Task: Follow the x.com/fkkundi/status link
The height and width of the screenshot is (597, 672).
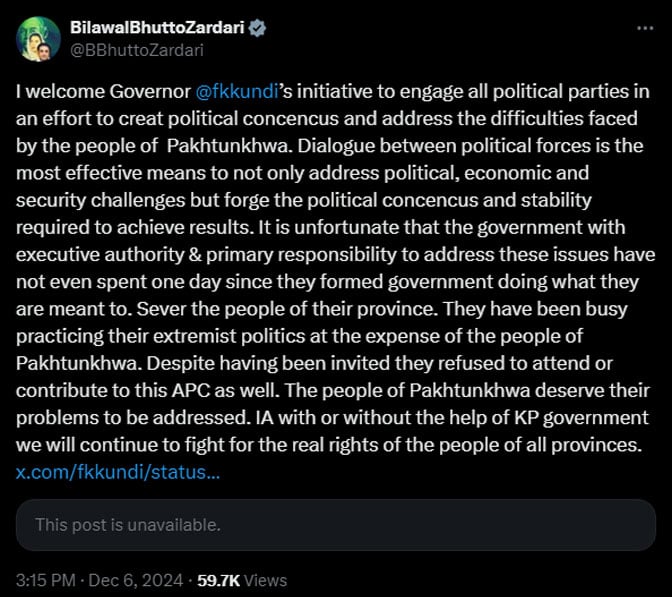Action: [x=119, y=469]
